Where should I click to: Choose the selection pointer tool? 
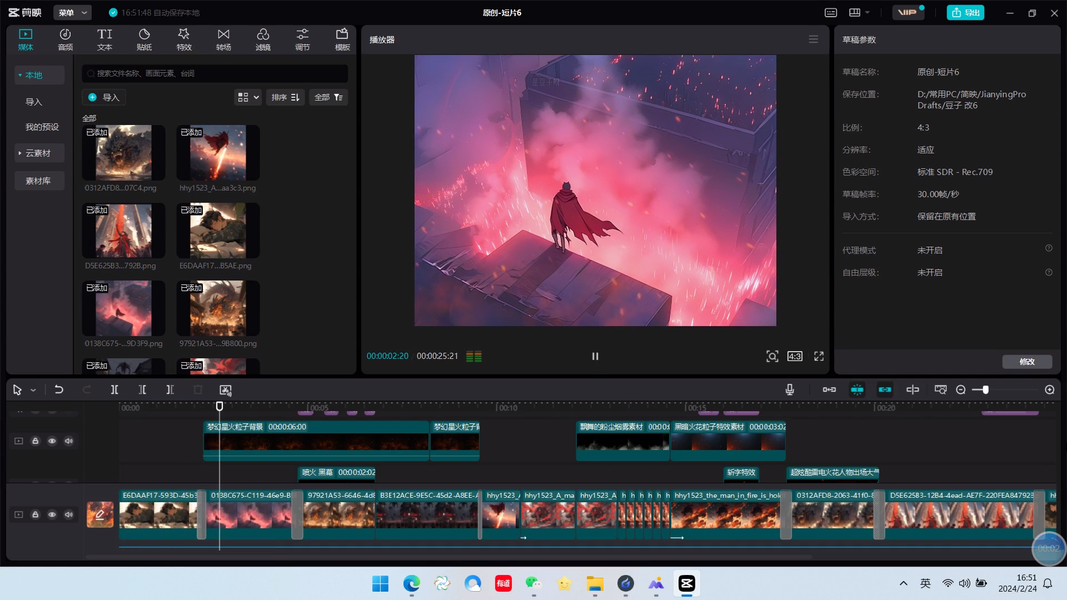click(x=17, y=390)
